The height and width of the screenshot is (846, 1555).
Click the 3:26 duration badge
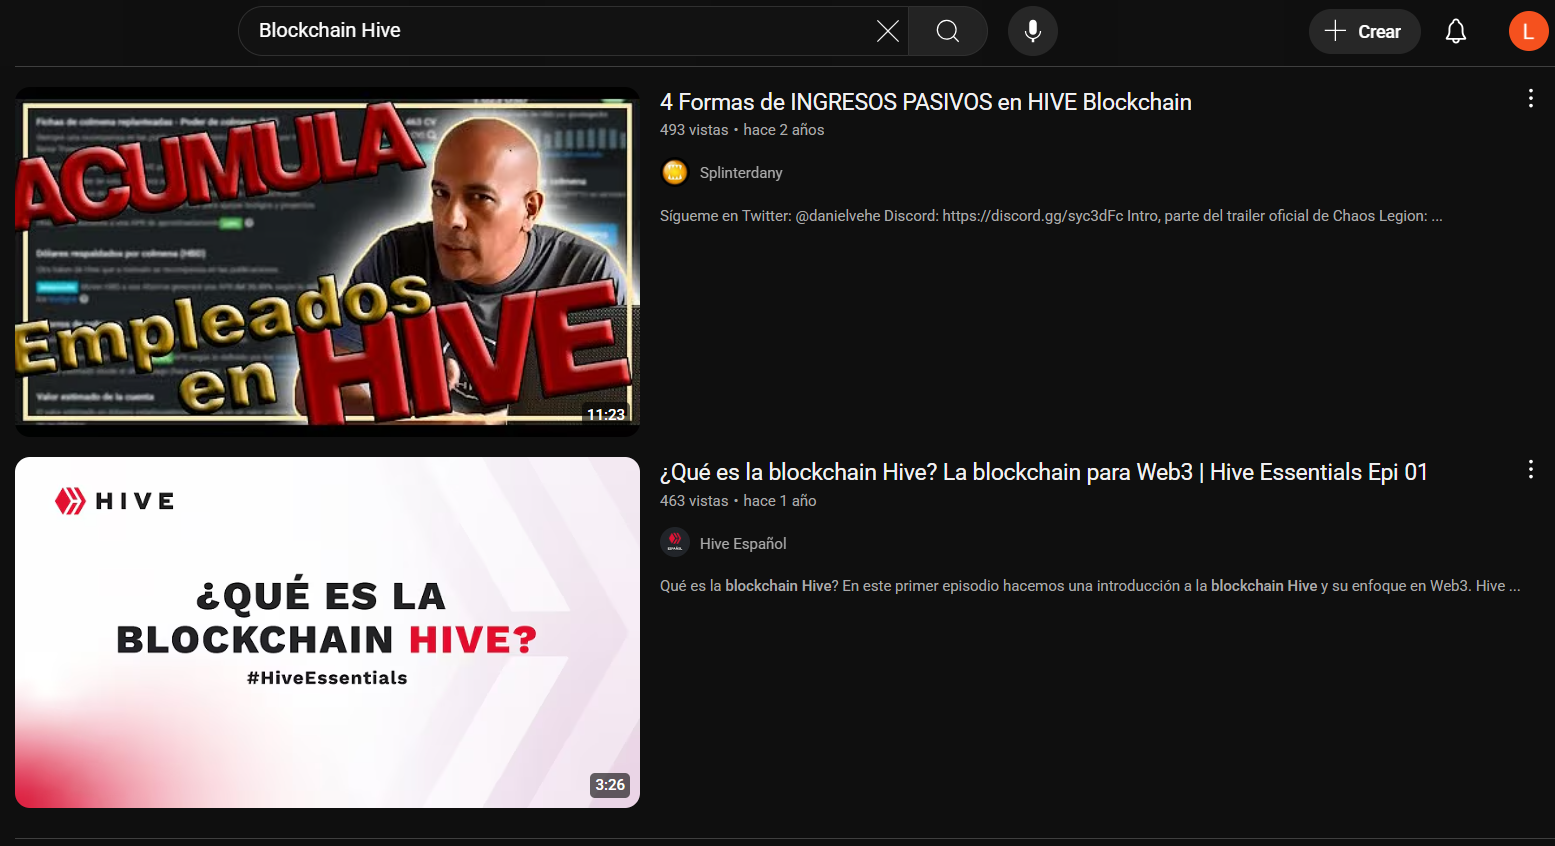pos(610,785)
